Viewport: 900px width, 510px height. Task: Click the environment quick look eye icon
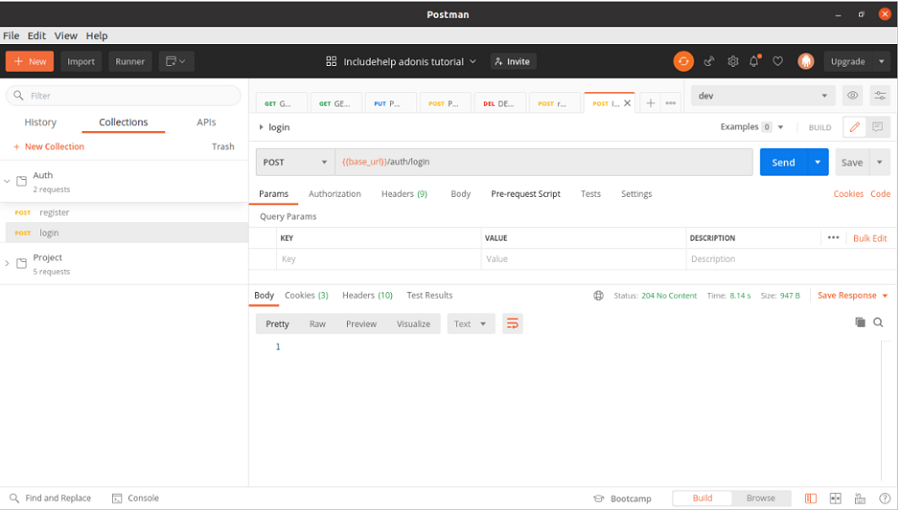pyautogui.click(x=852, y=96)
